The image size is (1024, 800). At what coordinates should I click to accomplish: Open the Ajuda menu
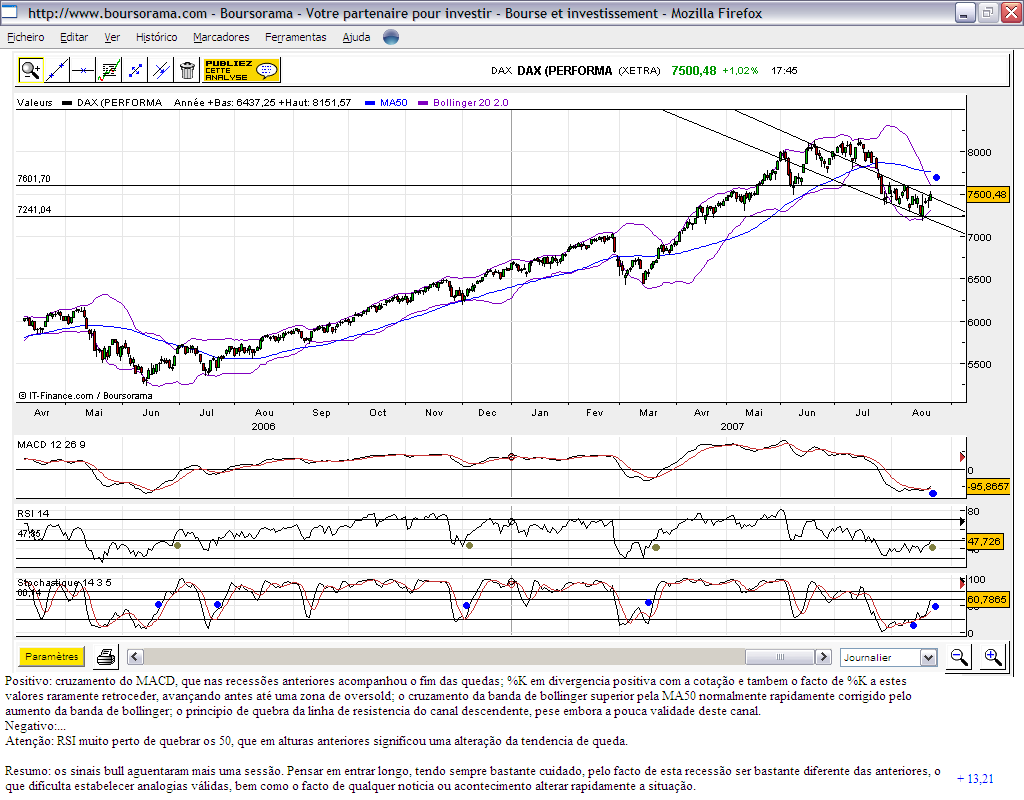pyautogui.click(x=357, y=37)
